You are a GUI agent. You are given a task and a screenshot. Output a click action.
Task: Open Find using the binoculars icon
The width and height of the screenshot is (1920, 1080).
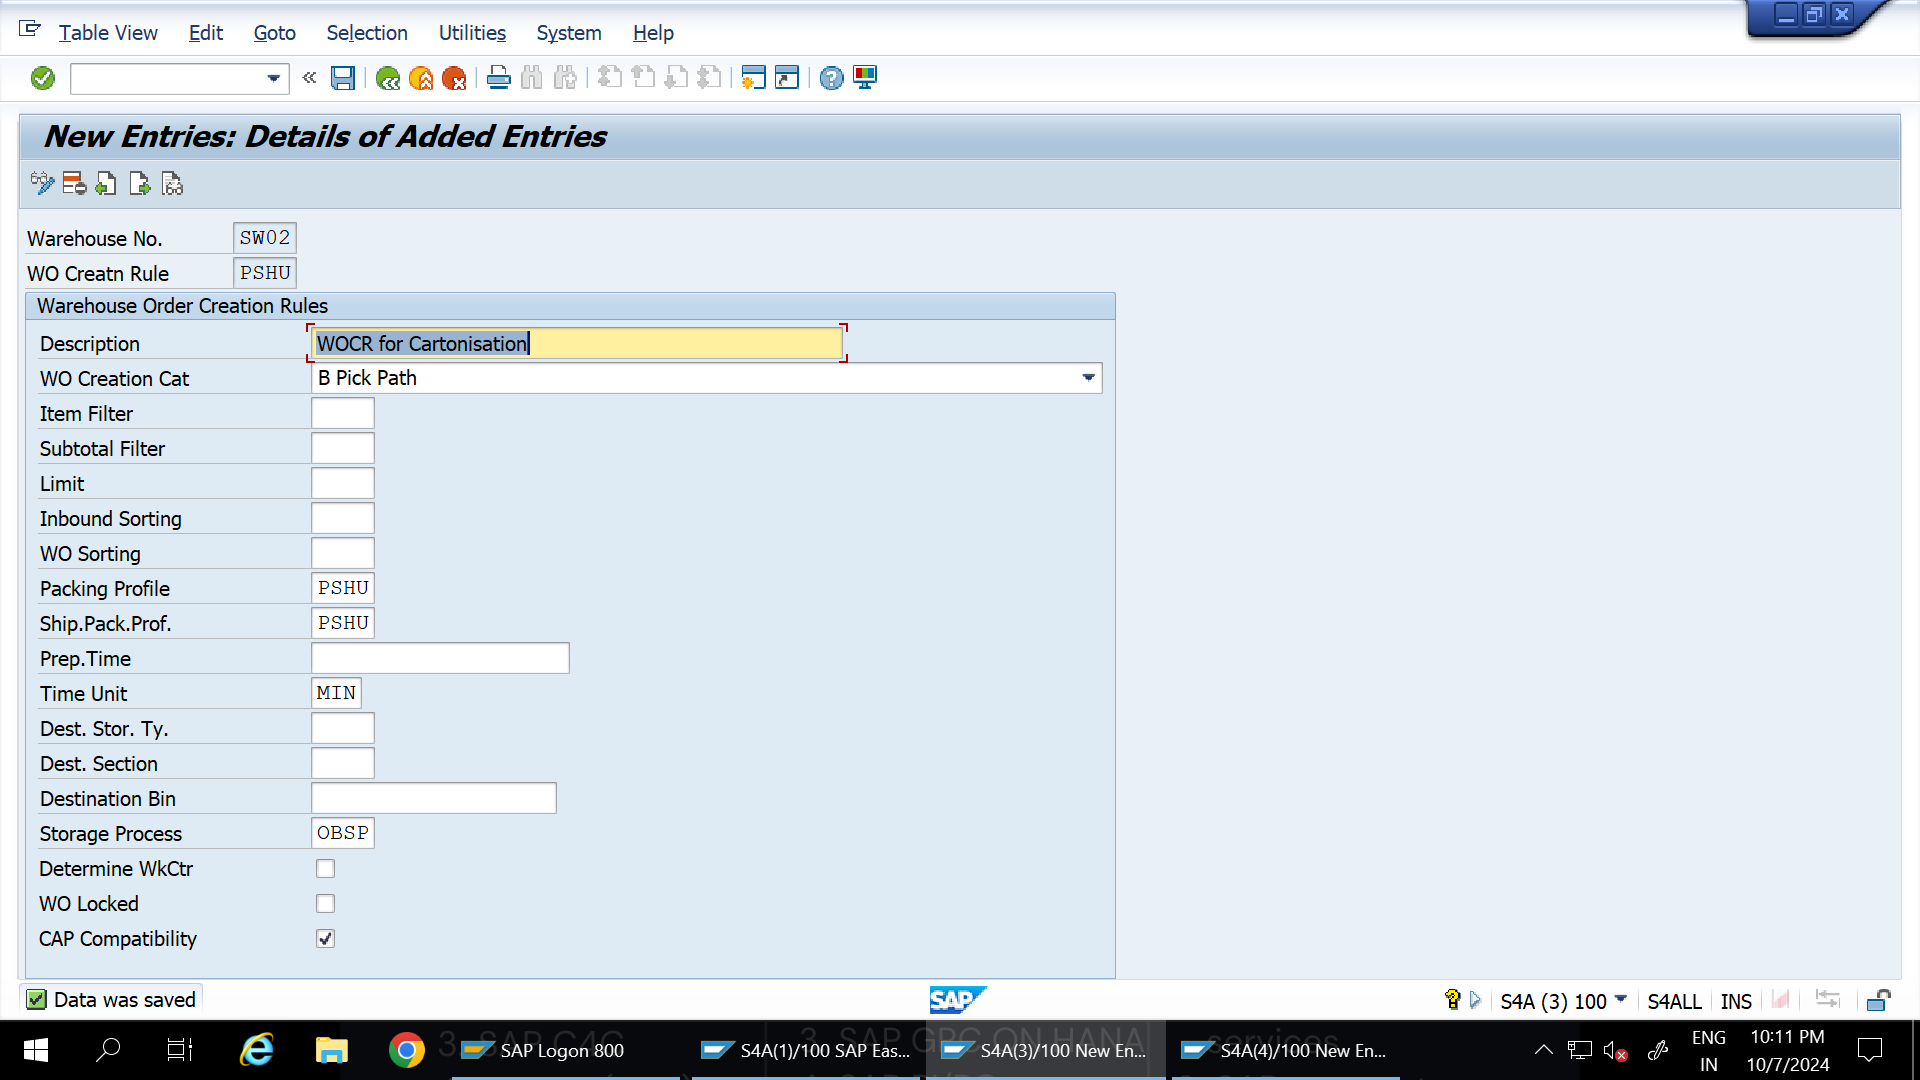531,78
